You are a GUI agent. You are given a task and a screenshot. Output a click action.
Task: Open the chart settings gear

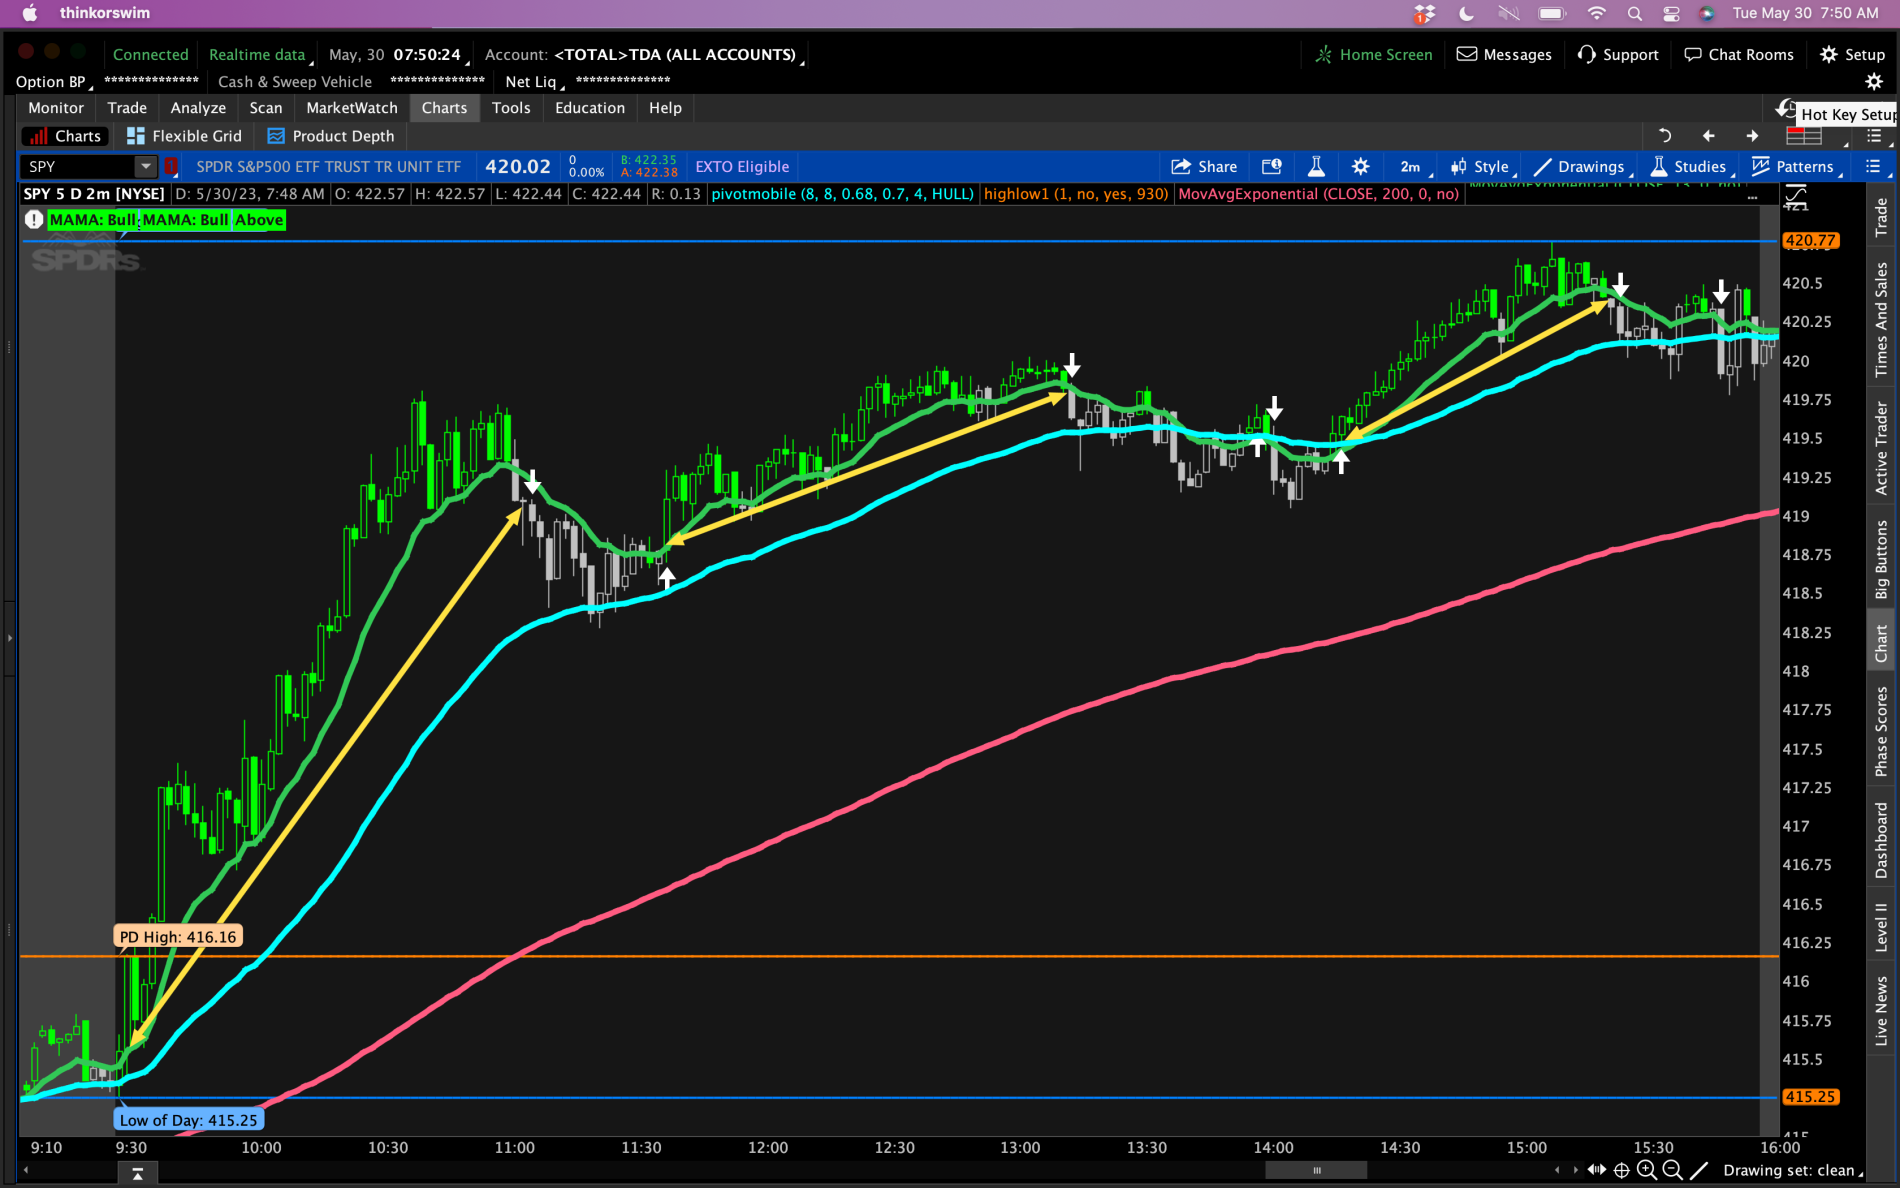1360,167
